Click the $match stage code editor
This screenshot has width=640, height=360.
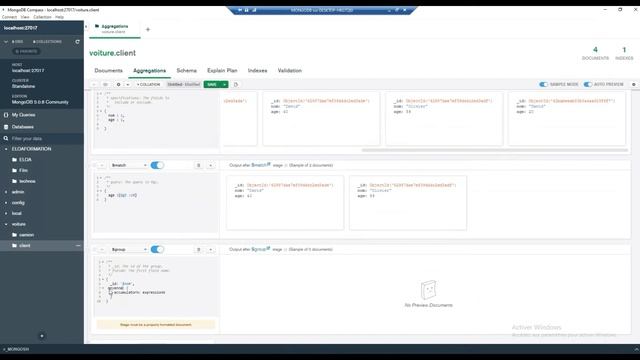pos(156,203)
